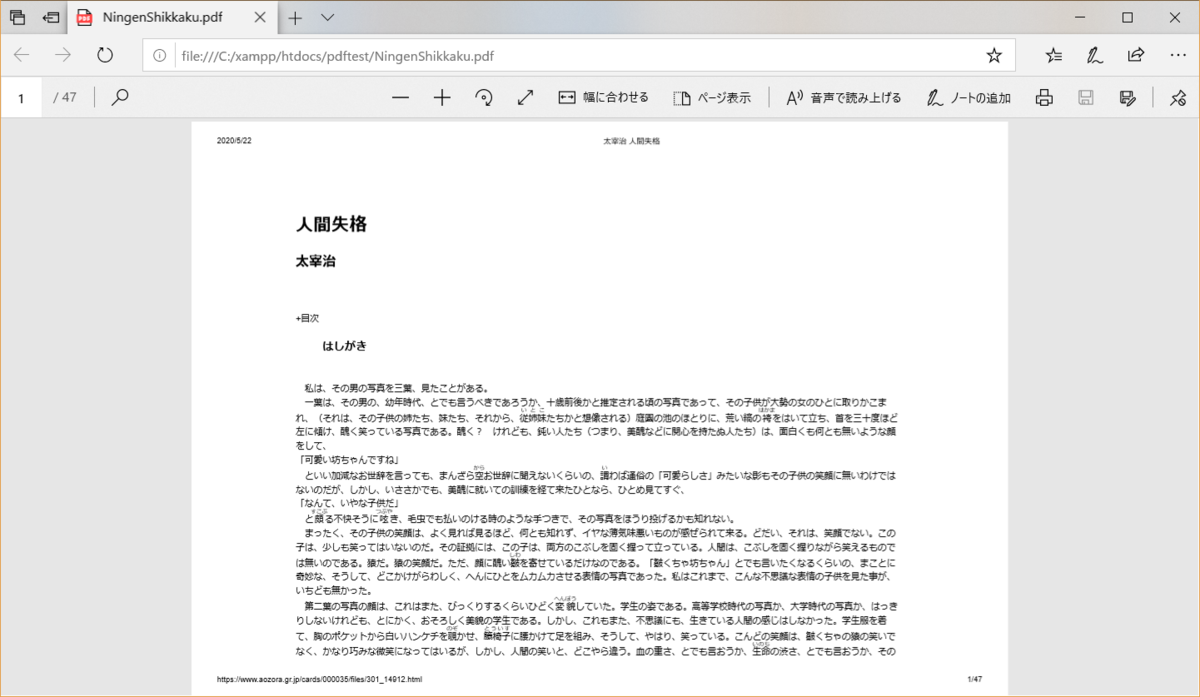Rotate the PDF page

[x=484, y=97]
